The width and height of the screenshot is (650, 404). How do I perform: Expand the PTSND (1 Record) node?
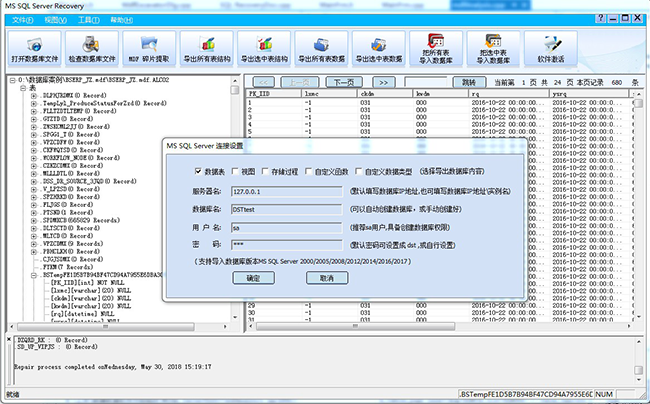34,213
